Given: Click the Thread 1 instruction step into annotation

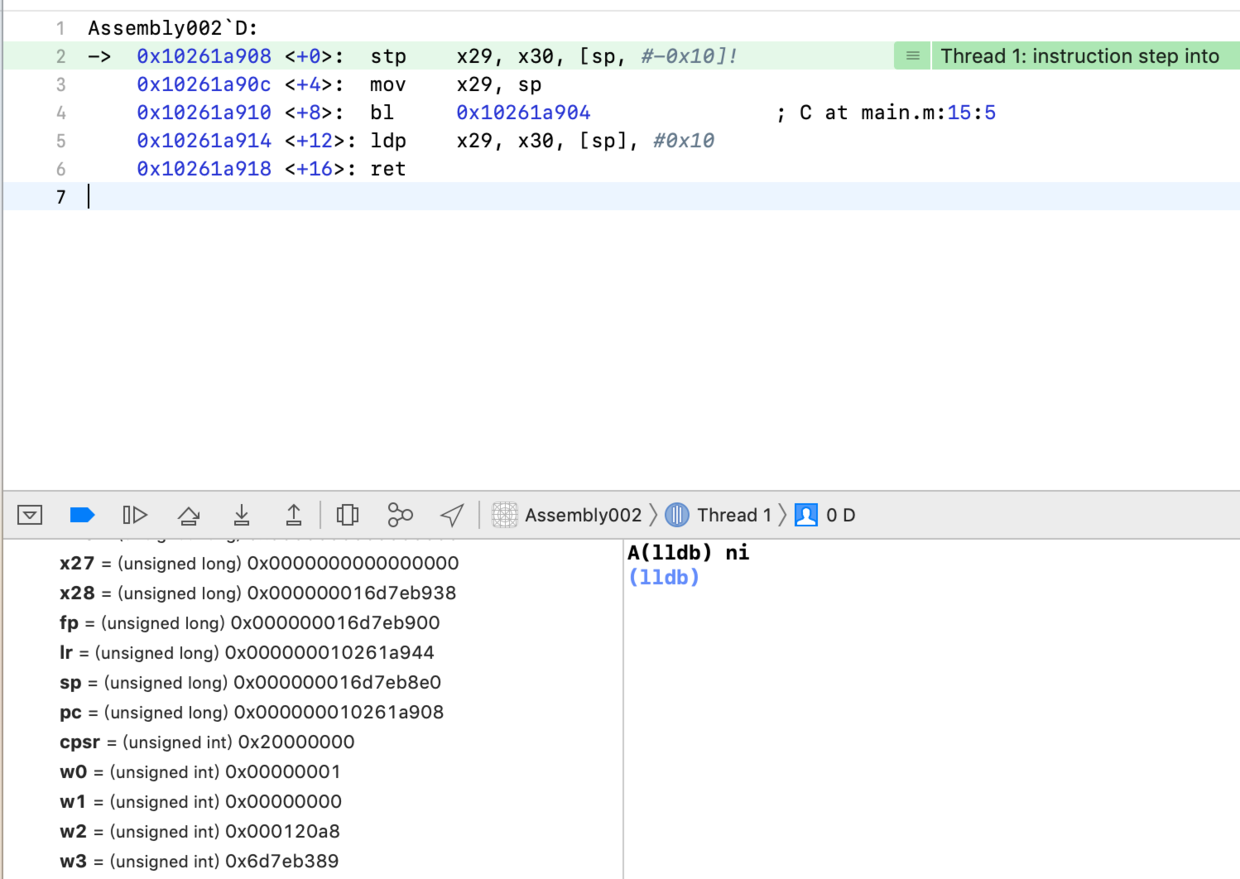Looking at the screenshot, I should (1080, 56).
